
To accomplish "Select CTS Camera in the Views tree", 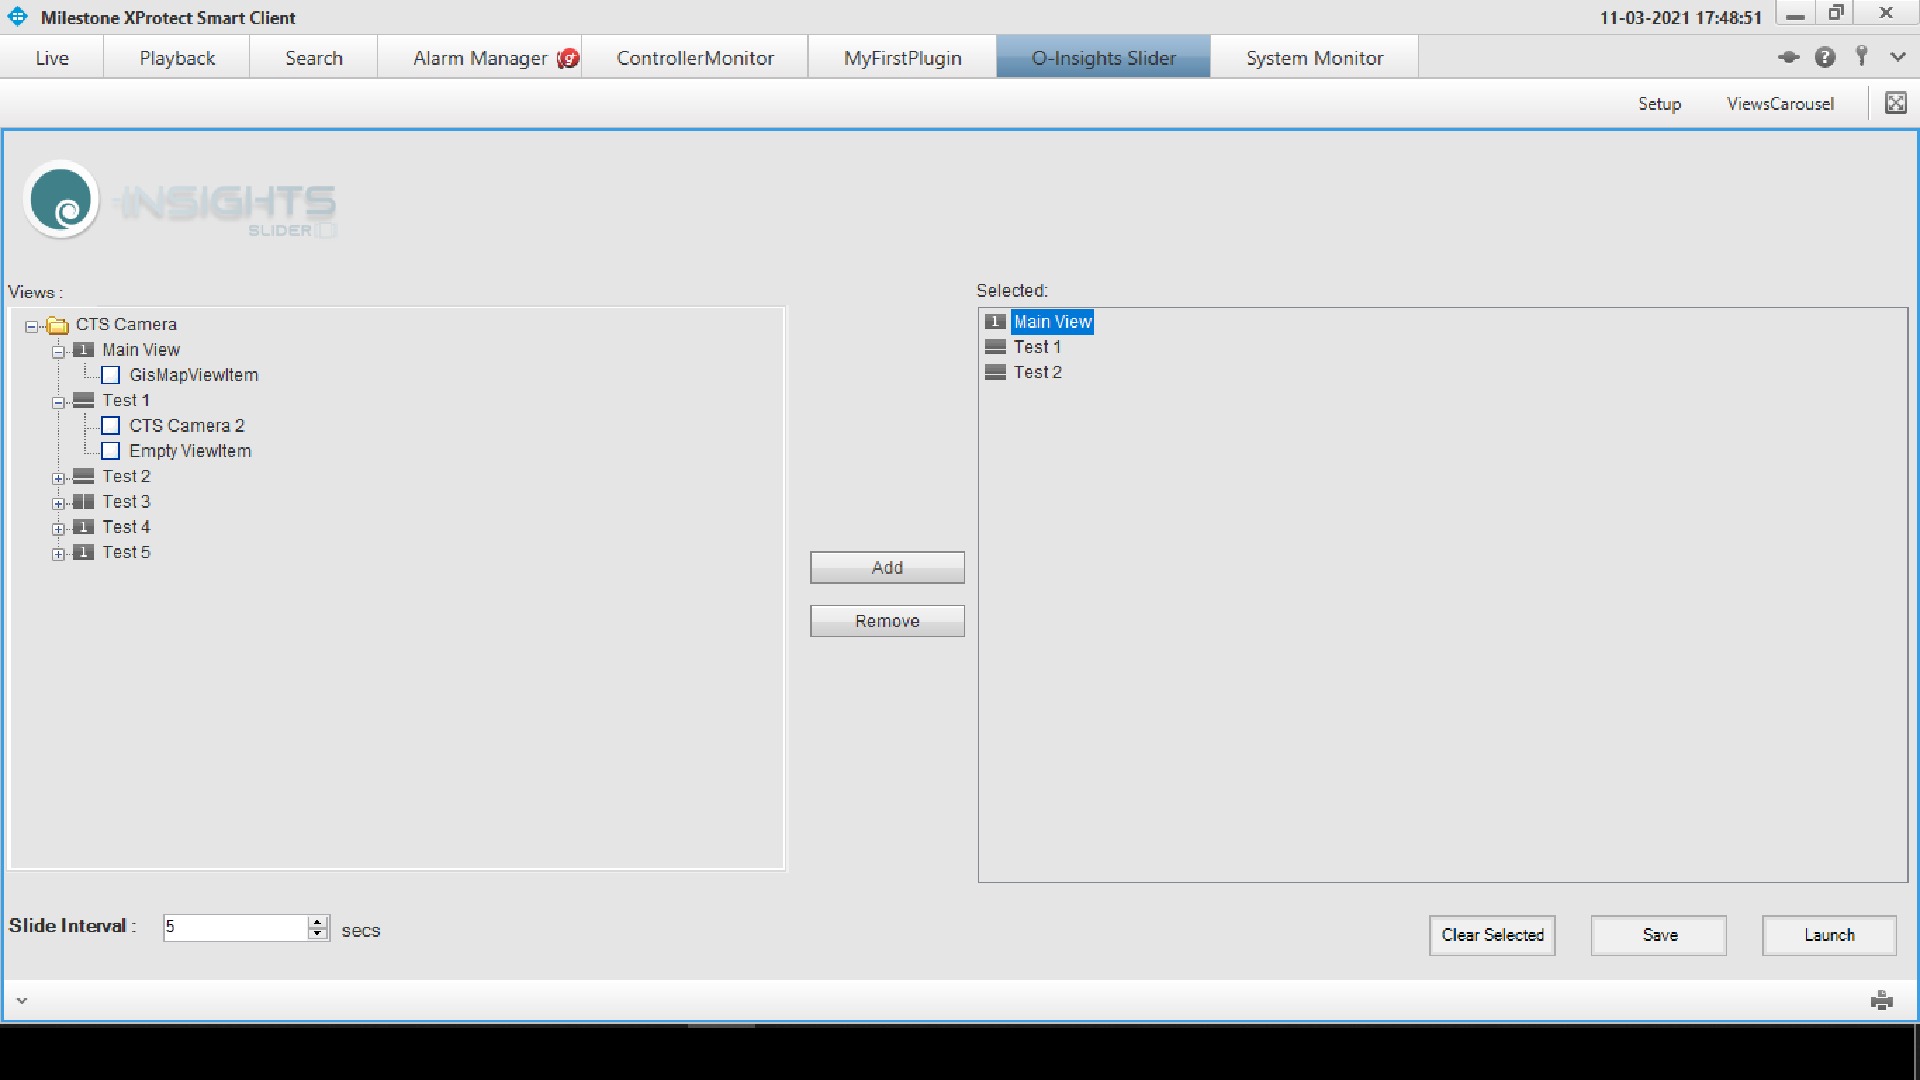I will coord(126,324).
